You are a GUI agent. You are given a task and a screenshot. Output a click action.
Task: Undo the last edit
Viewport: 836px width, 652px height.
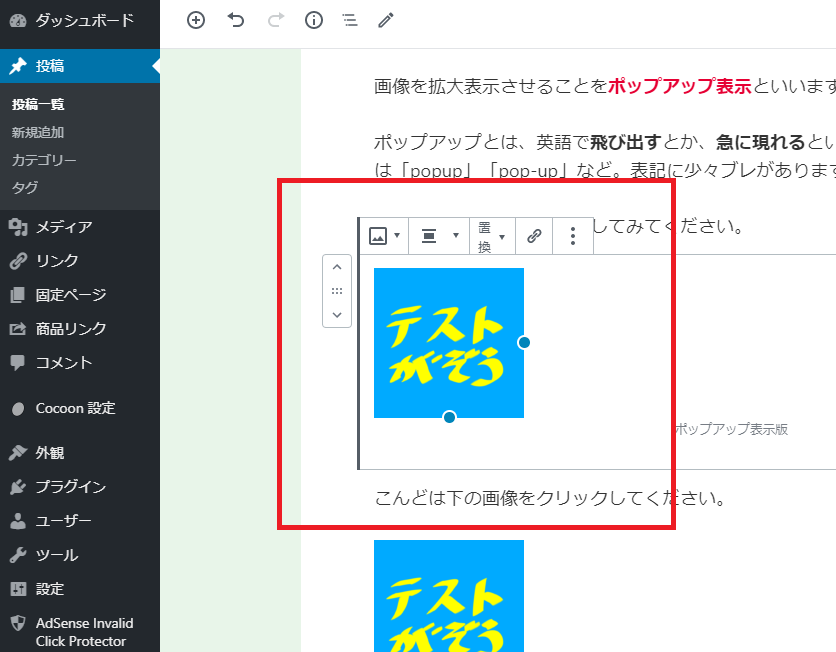(236, 20)
